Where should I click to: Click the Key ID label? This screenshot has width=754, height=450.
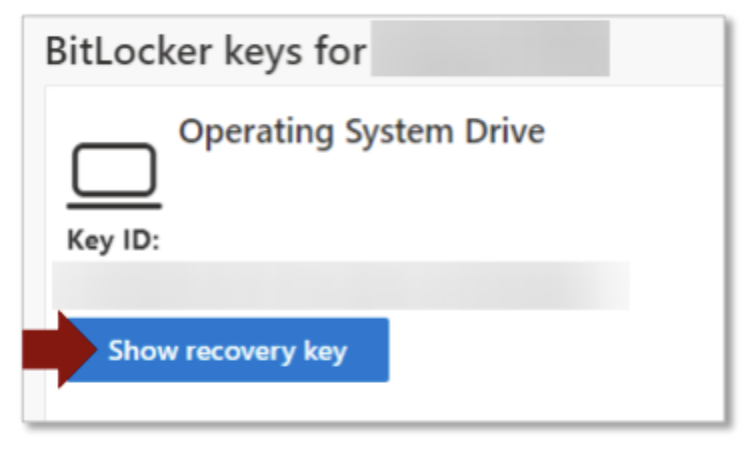coord(113,241)
